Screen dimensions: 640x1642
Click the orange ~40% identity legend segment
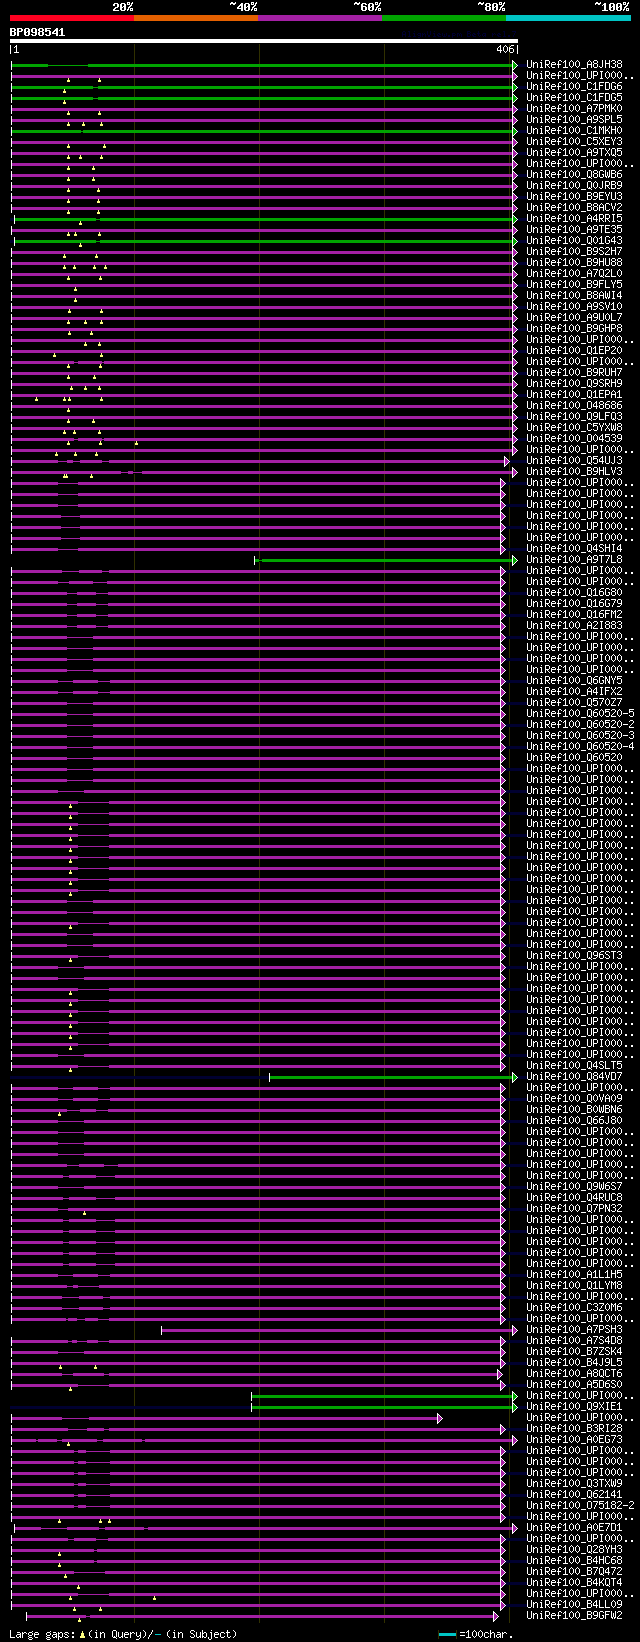[x=196, y=18]
